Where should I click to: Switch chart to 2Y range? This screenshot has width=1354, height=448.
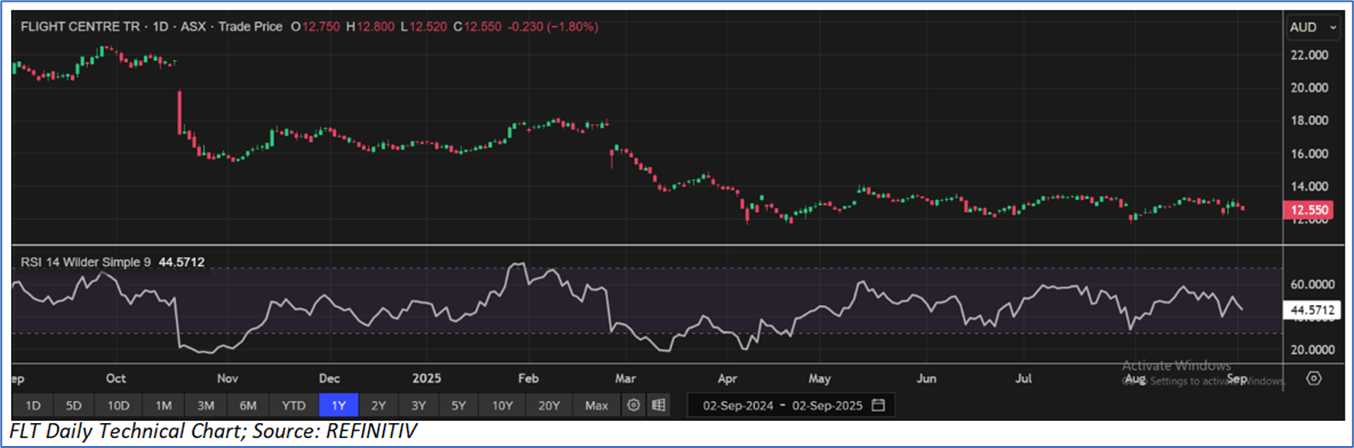[x=378, y=405]
